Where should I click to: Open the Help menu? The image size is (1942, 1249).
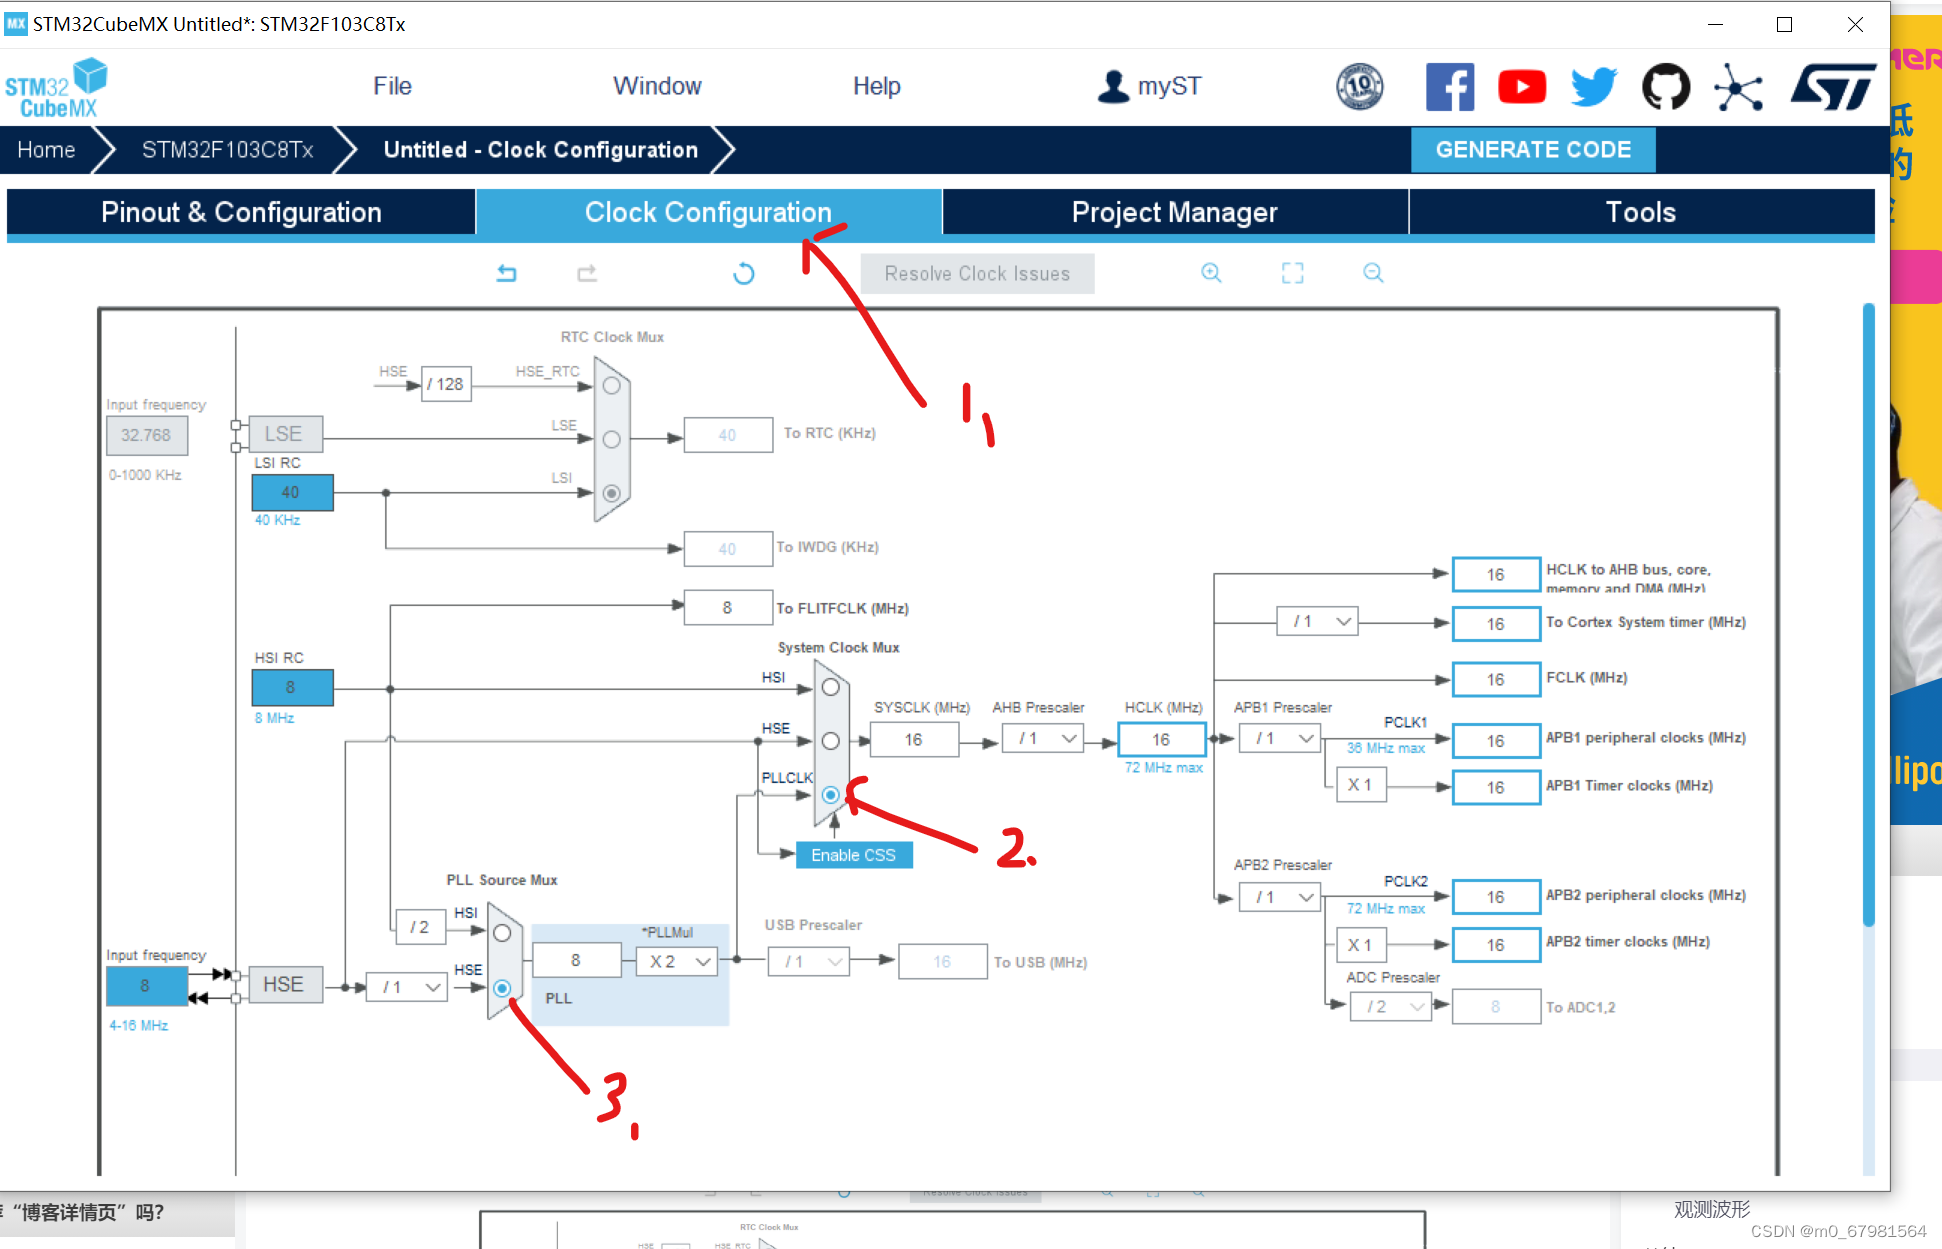(x=877, y=86)
